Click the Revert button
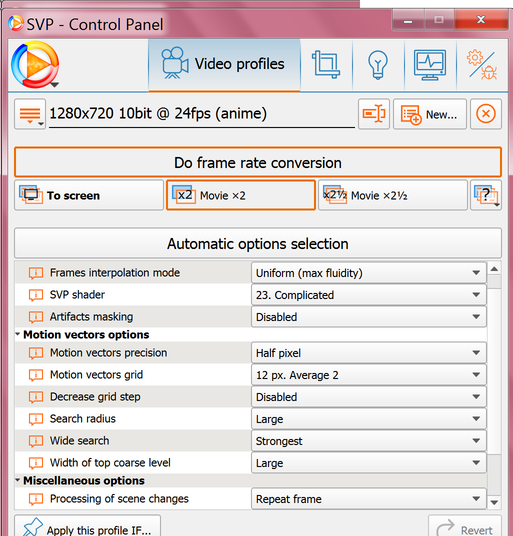 click(x=465, y=526)
